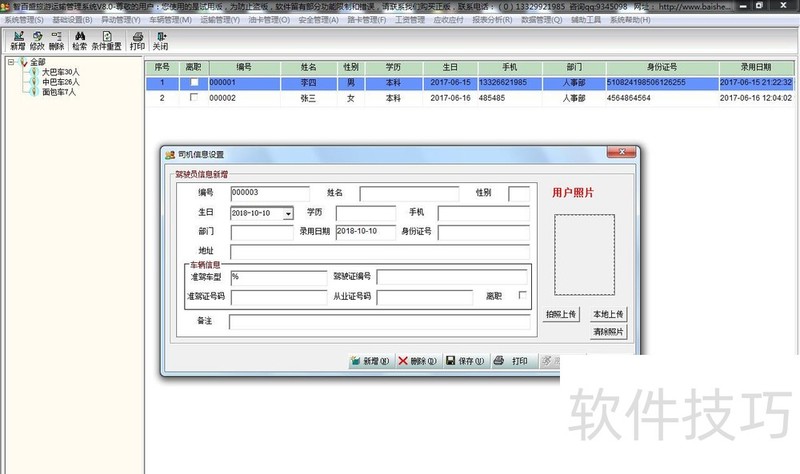Toggle 离职 checkbox for row 000001
Screen dimensions: 800x474
195,83
